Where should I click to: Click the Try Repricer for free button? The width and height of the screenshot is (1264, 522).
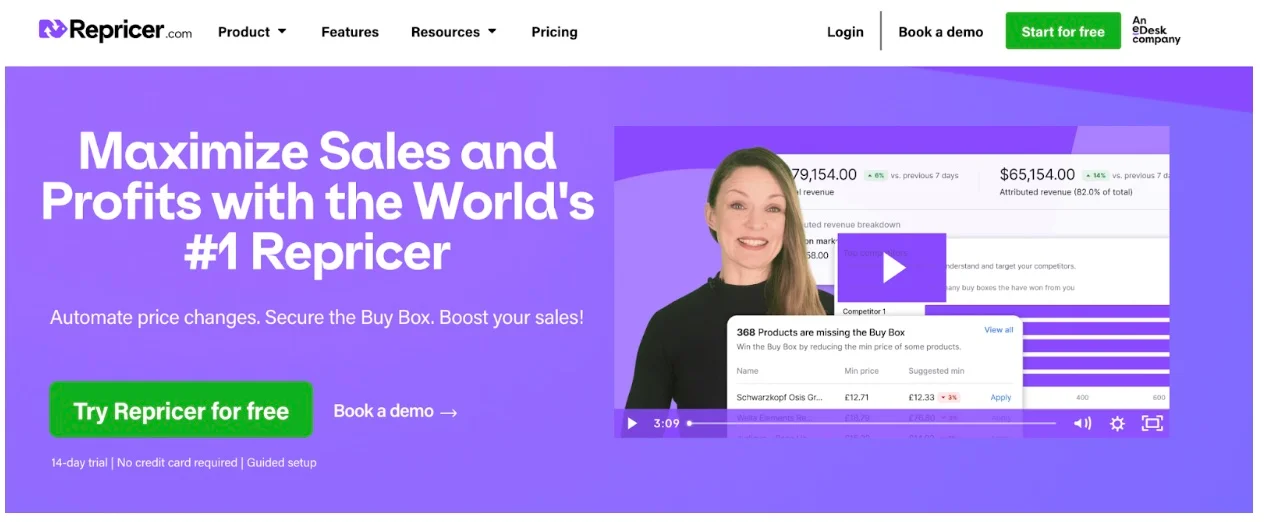(x=181, y=410)
